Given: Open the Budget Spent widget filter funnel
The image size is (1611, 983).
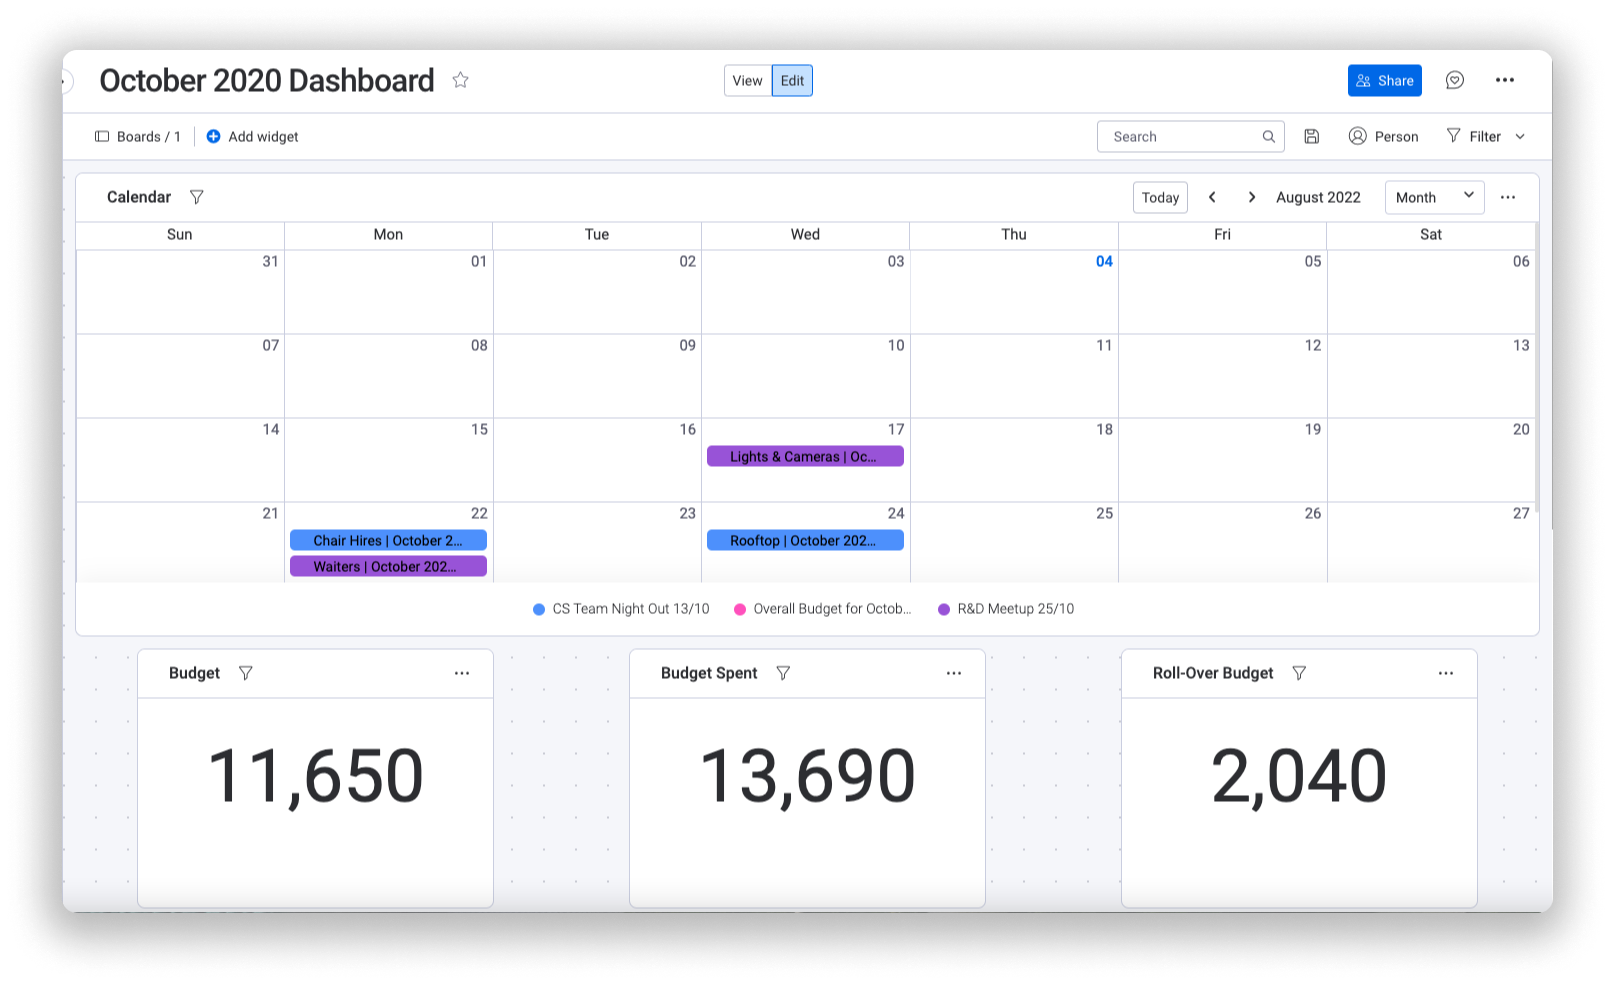Looking at the screenshot, I should [x=784, y=673].
